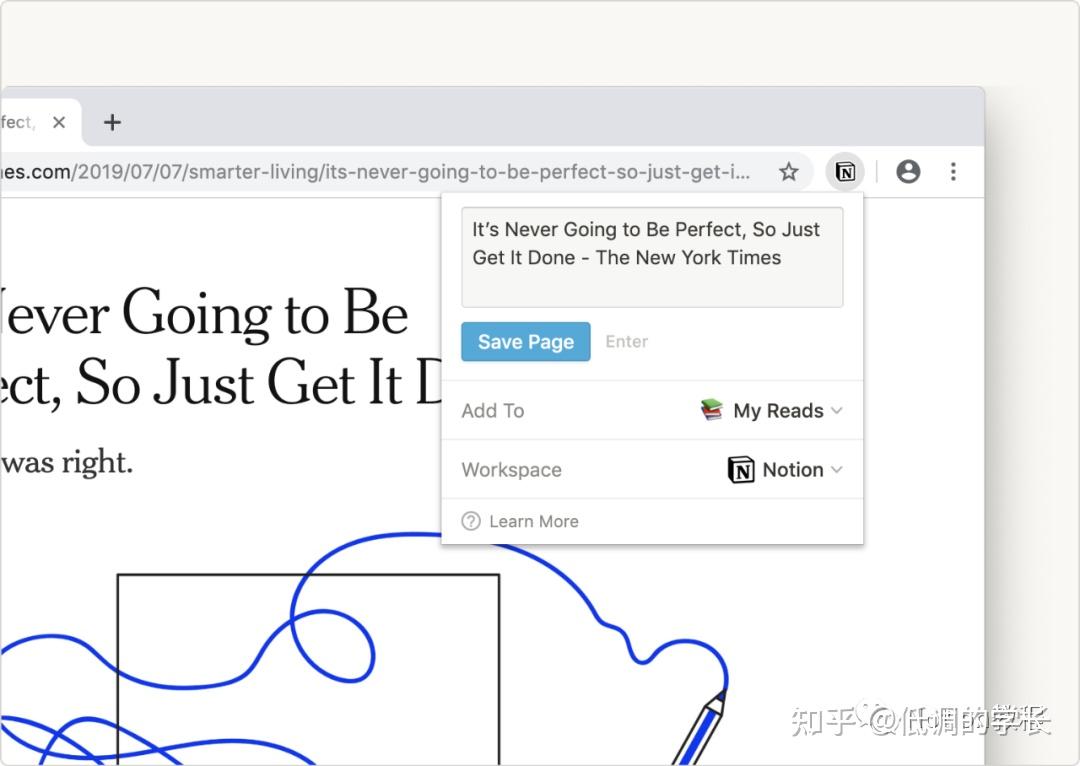Open the Add To destination dropdown

point(778,410)
